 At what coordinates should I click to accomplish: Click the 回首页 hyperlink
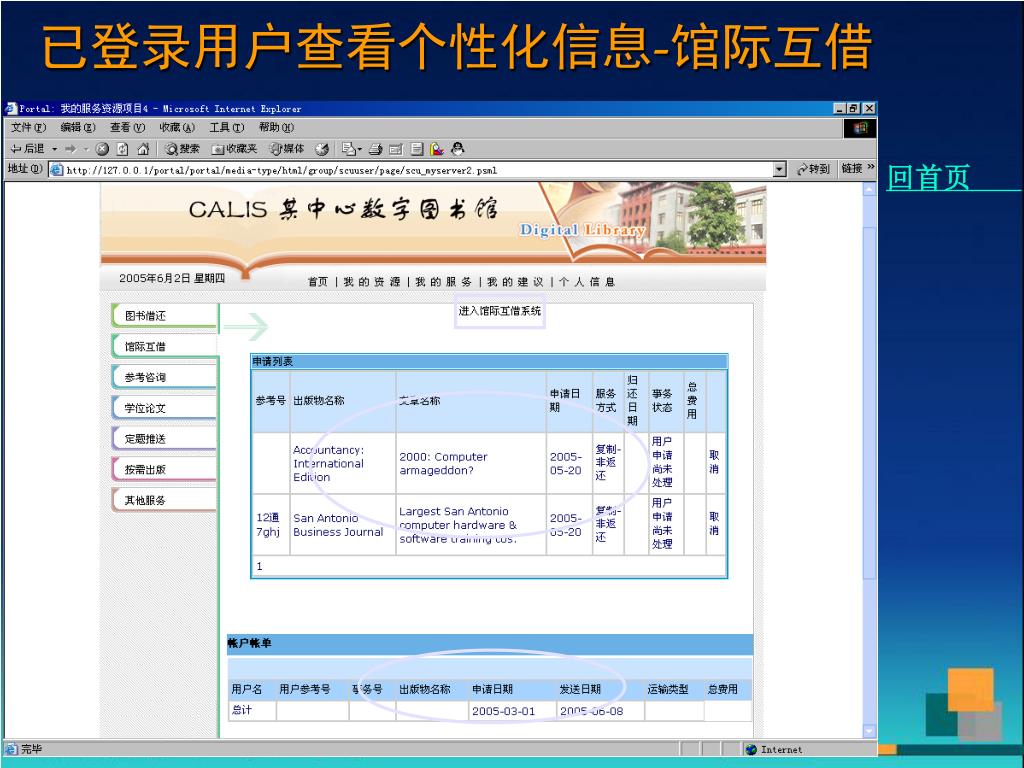tap(929, 178)
